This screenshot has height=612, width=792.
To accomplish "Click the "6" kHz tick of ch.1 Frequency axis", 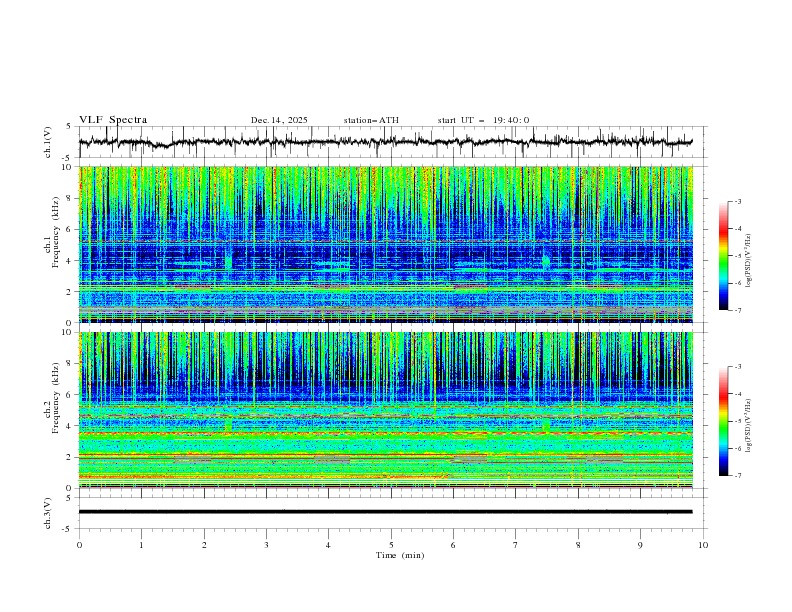I will point(70,229).
